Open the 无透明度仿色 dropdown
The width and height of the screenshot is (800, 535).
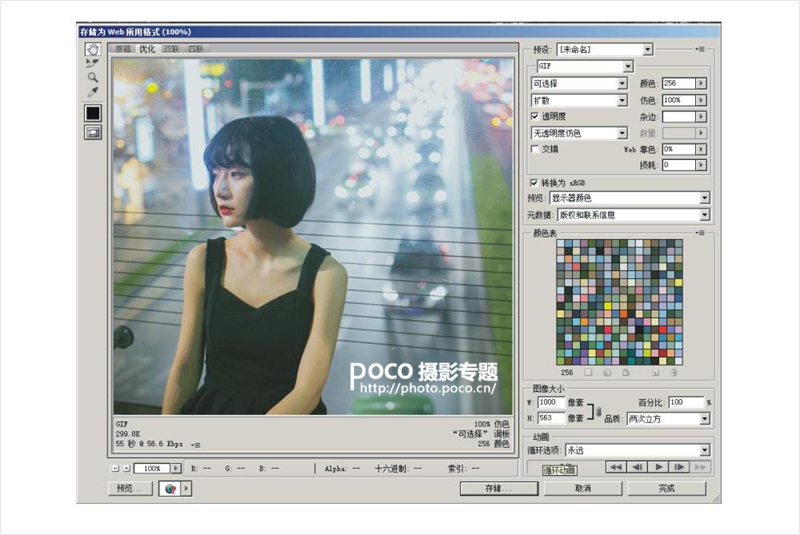coord(579,133)
